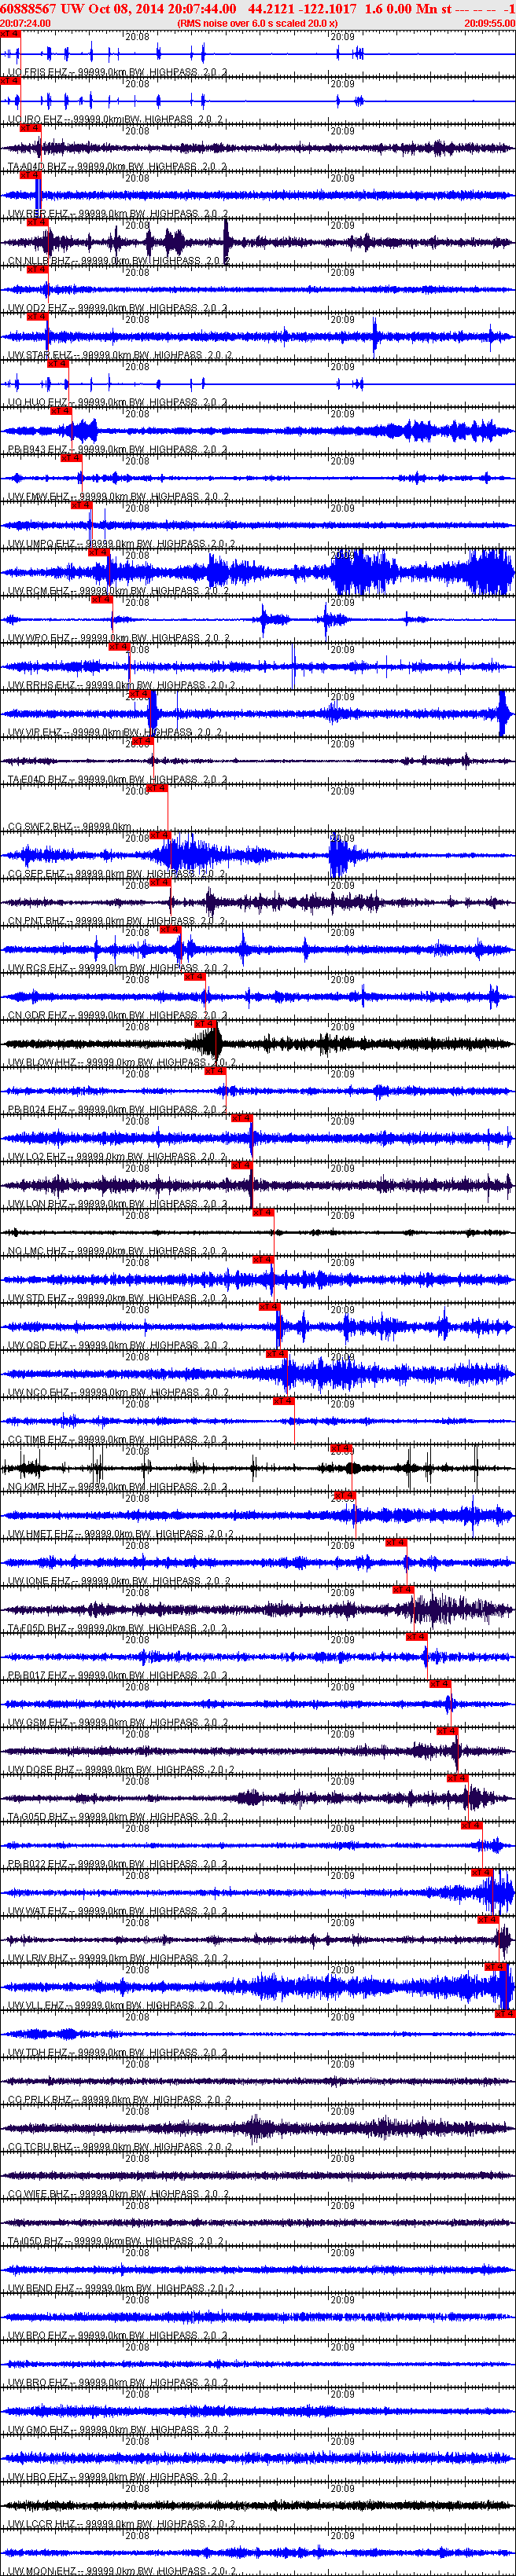Select the CN NLLB BHZ station label
Screen dimensions: 516x2576
[x=118, y=261]
